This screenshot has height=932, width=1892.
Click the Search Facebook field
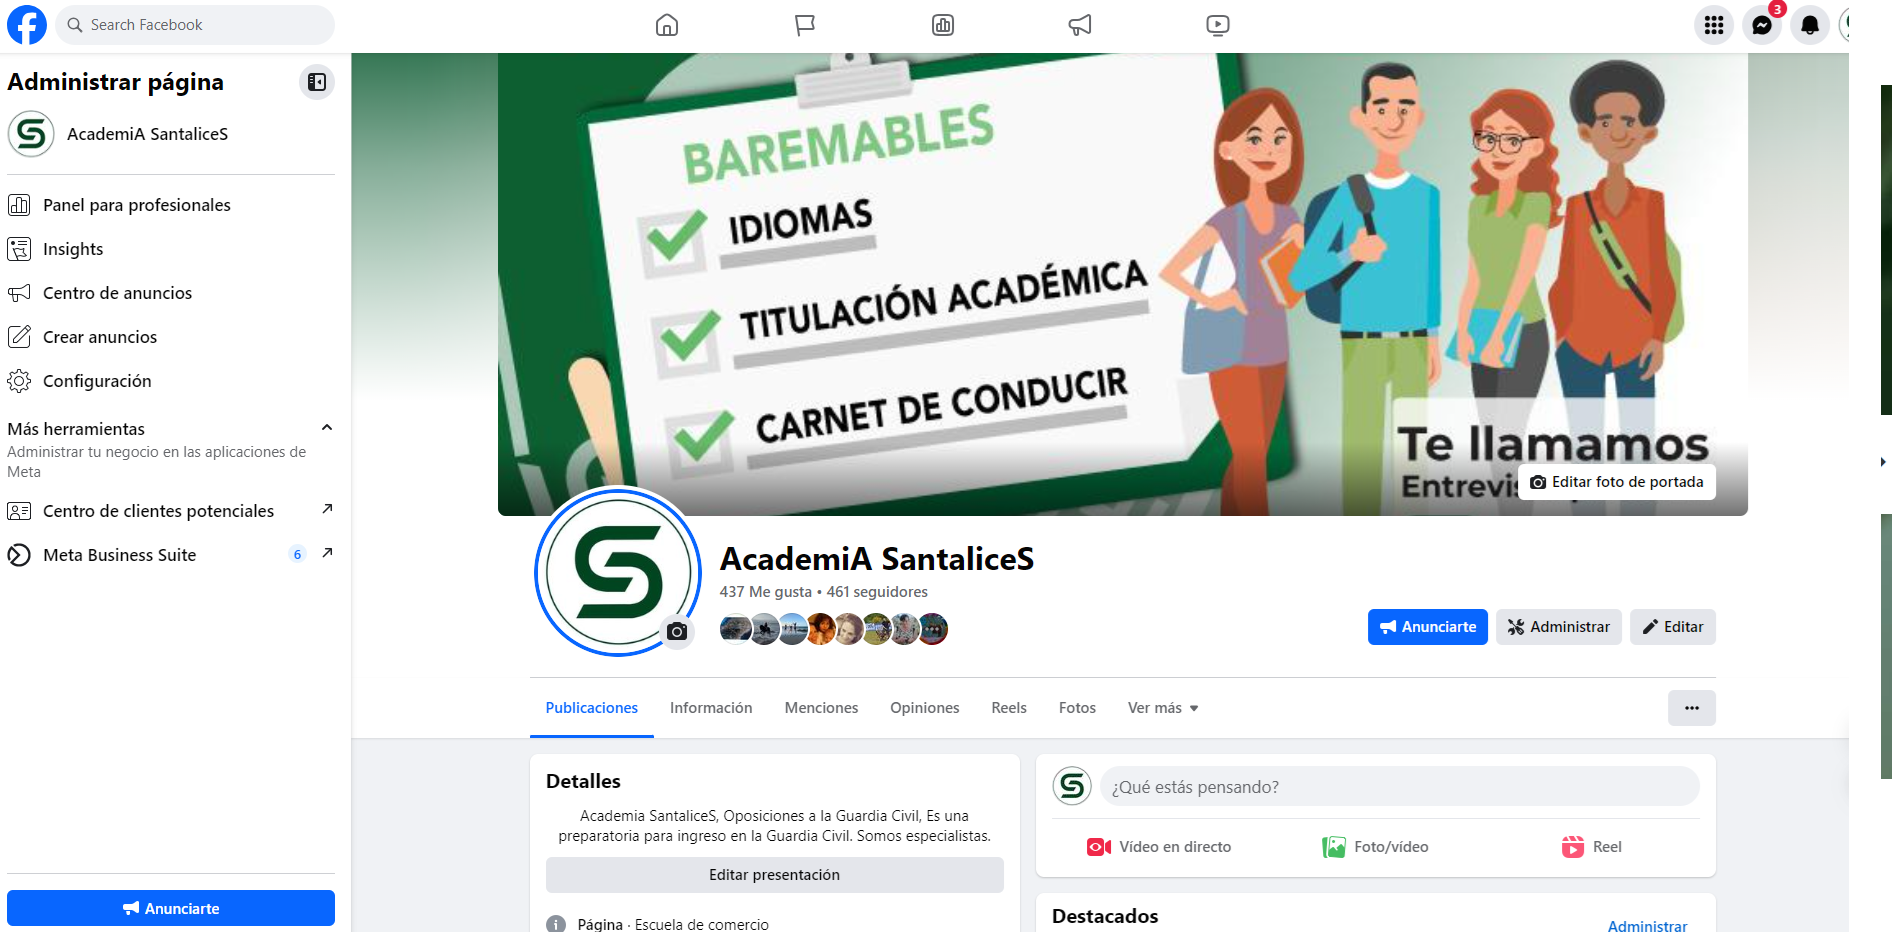click(x=195, y=25)
